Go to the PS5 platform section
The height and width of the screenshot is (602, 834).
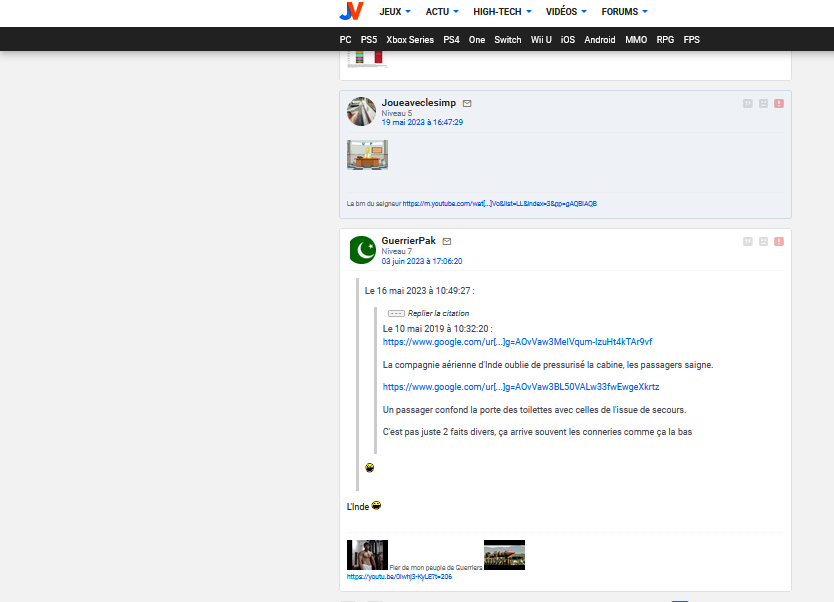(369, 40)
